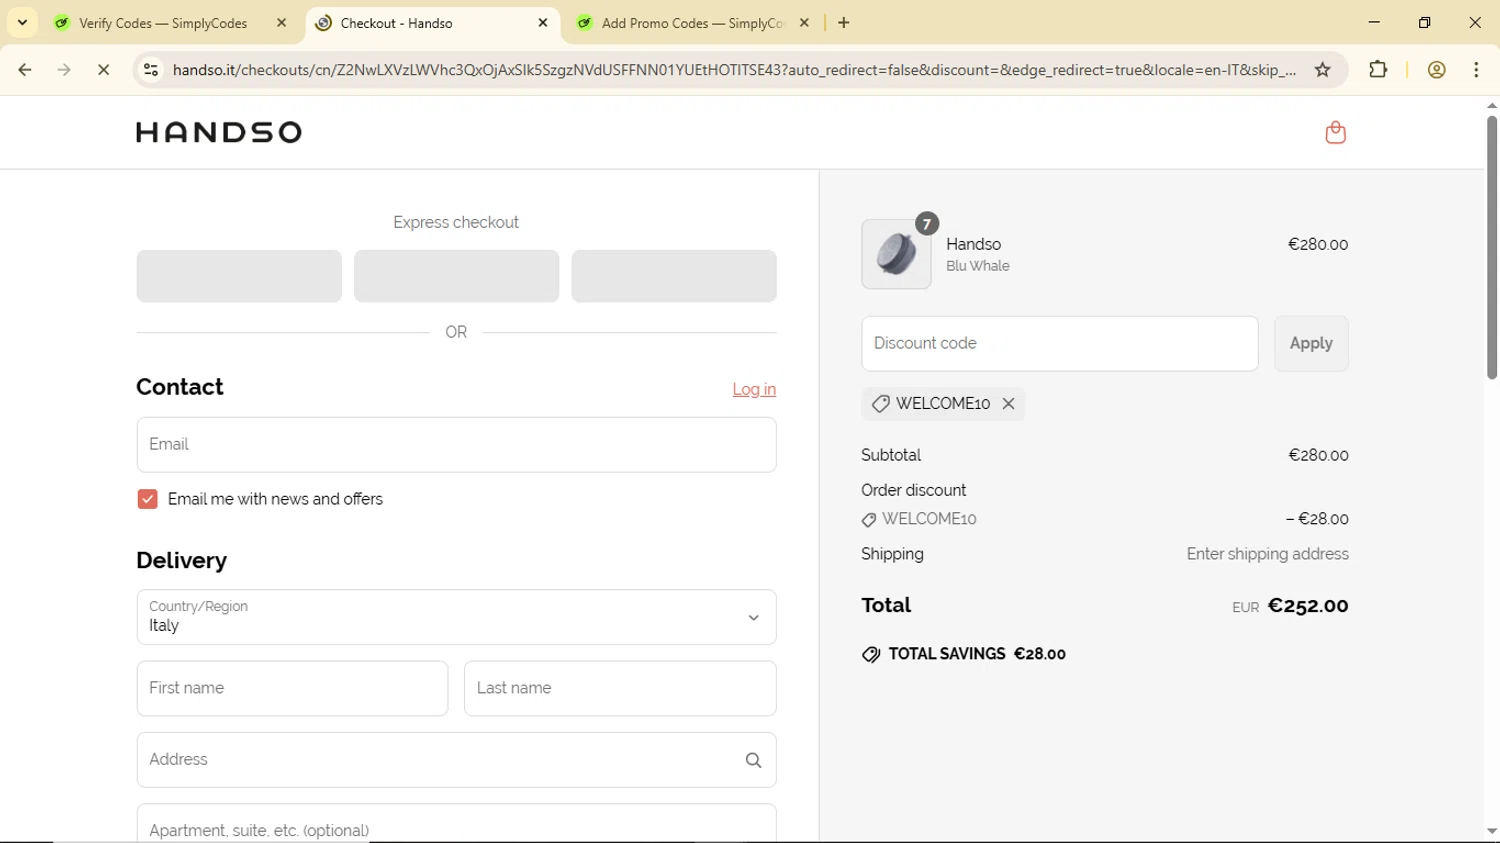Close the Checkout - Handso tab
This screenshot has width=1500, height=843.
(x=543, y=23)
